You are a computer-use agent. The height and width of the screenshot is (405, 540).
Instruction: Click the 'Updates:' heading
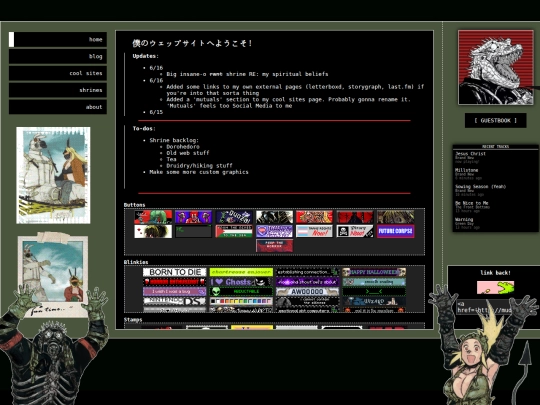(x=146, y=56)
